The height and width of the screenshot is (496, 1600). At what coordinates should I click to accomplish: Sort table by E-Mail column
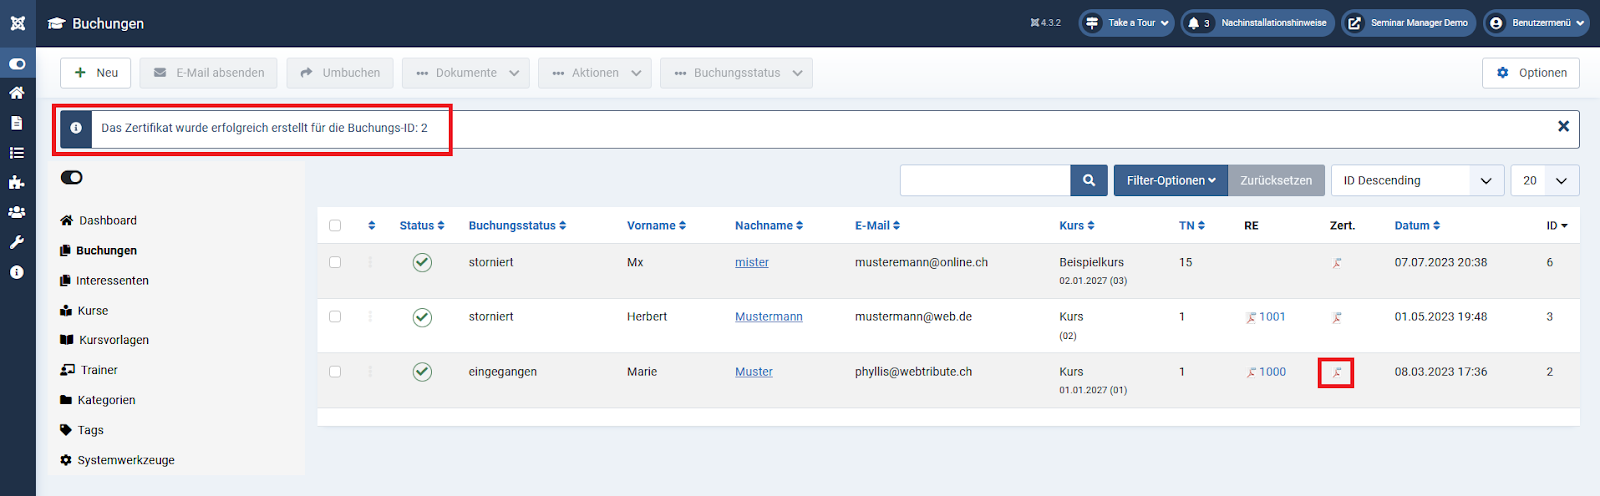(x=877, y=226)
